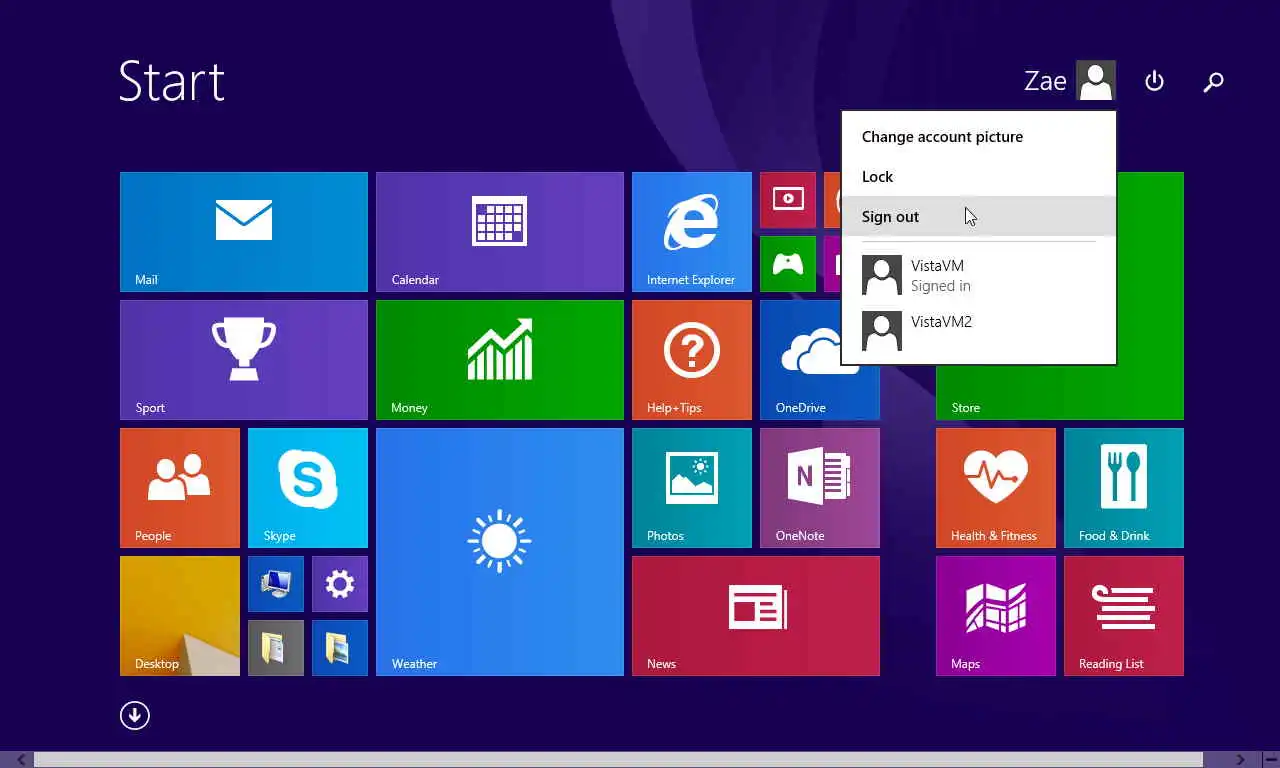Open the Desktop tile
1280x768 pixels.
click(180, 616)
